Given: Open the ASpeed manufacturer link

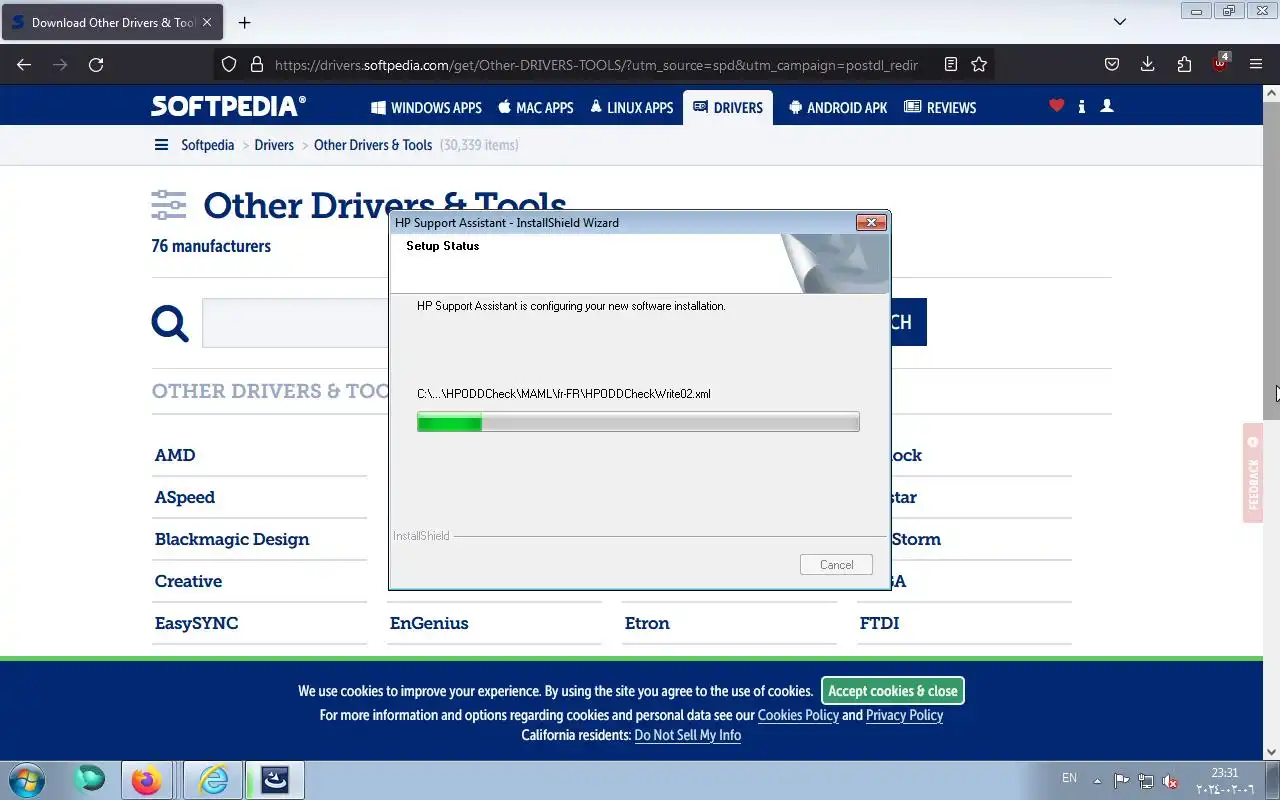Looking at the screenshot, I should click(x=185, y=497).
